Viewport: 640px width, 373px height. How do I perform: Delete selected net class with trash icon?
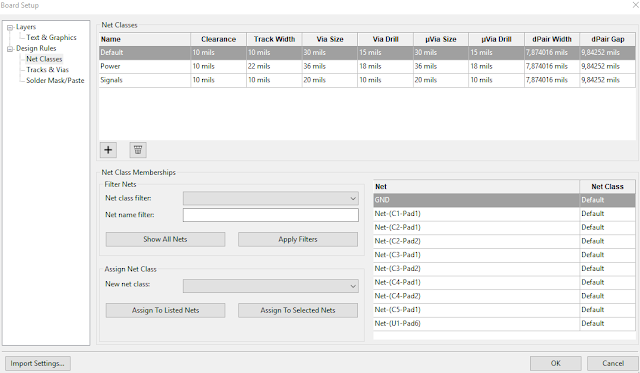[x=138, y=150]
